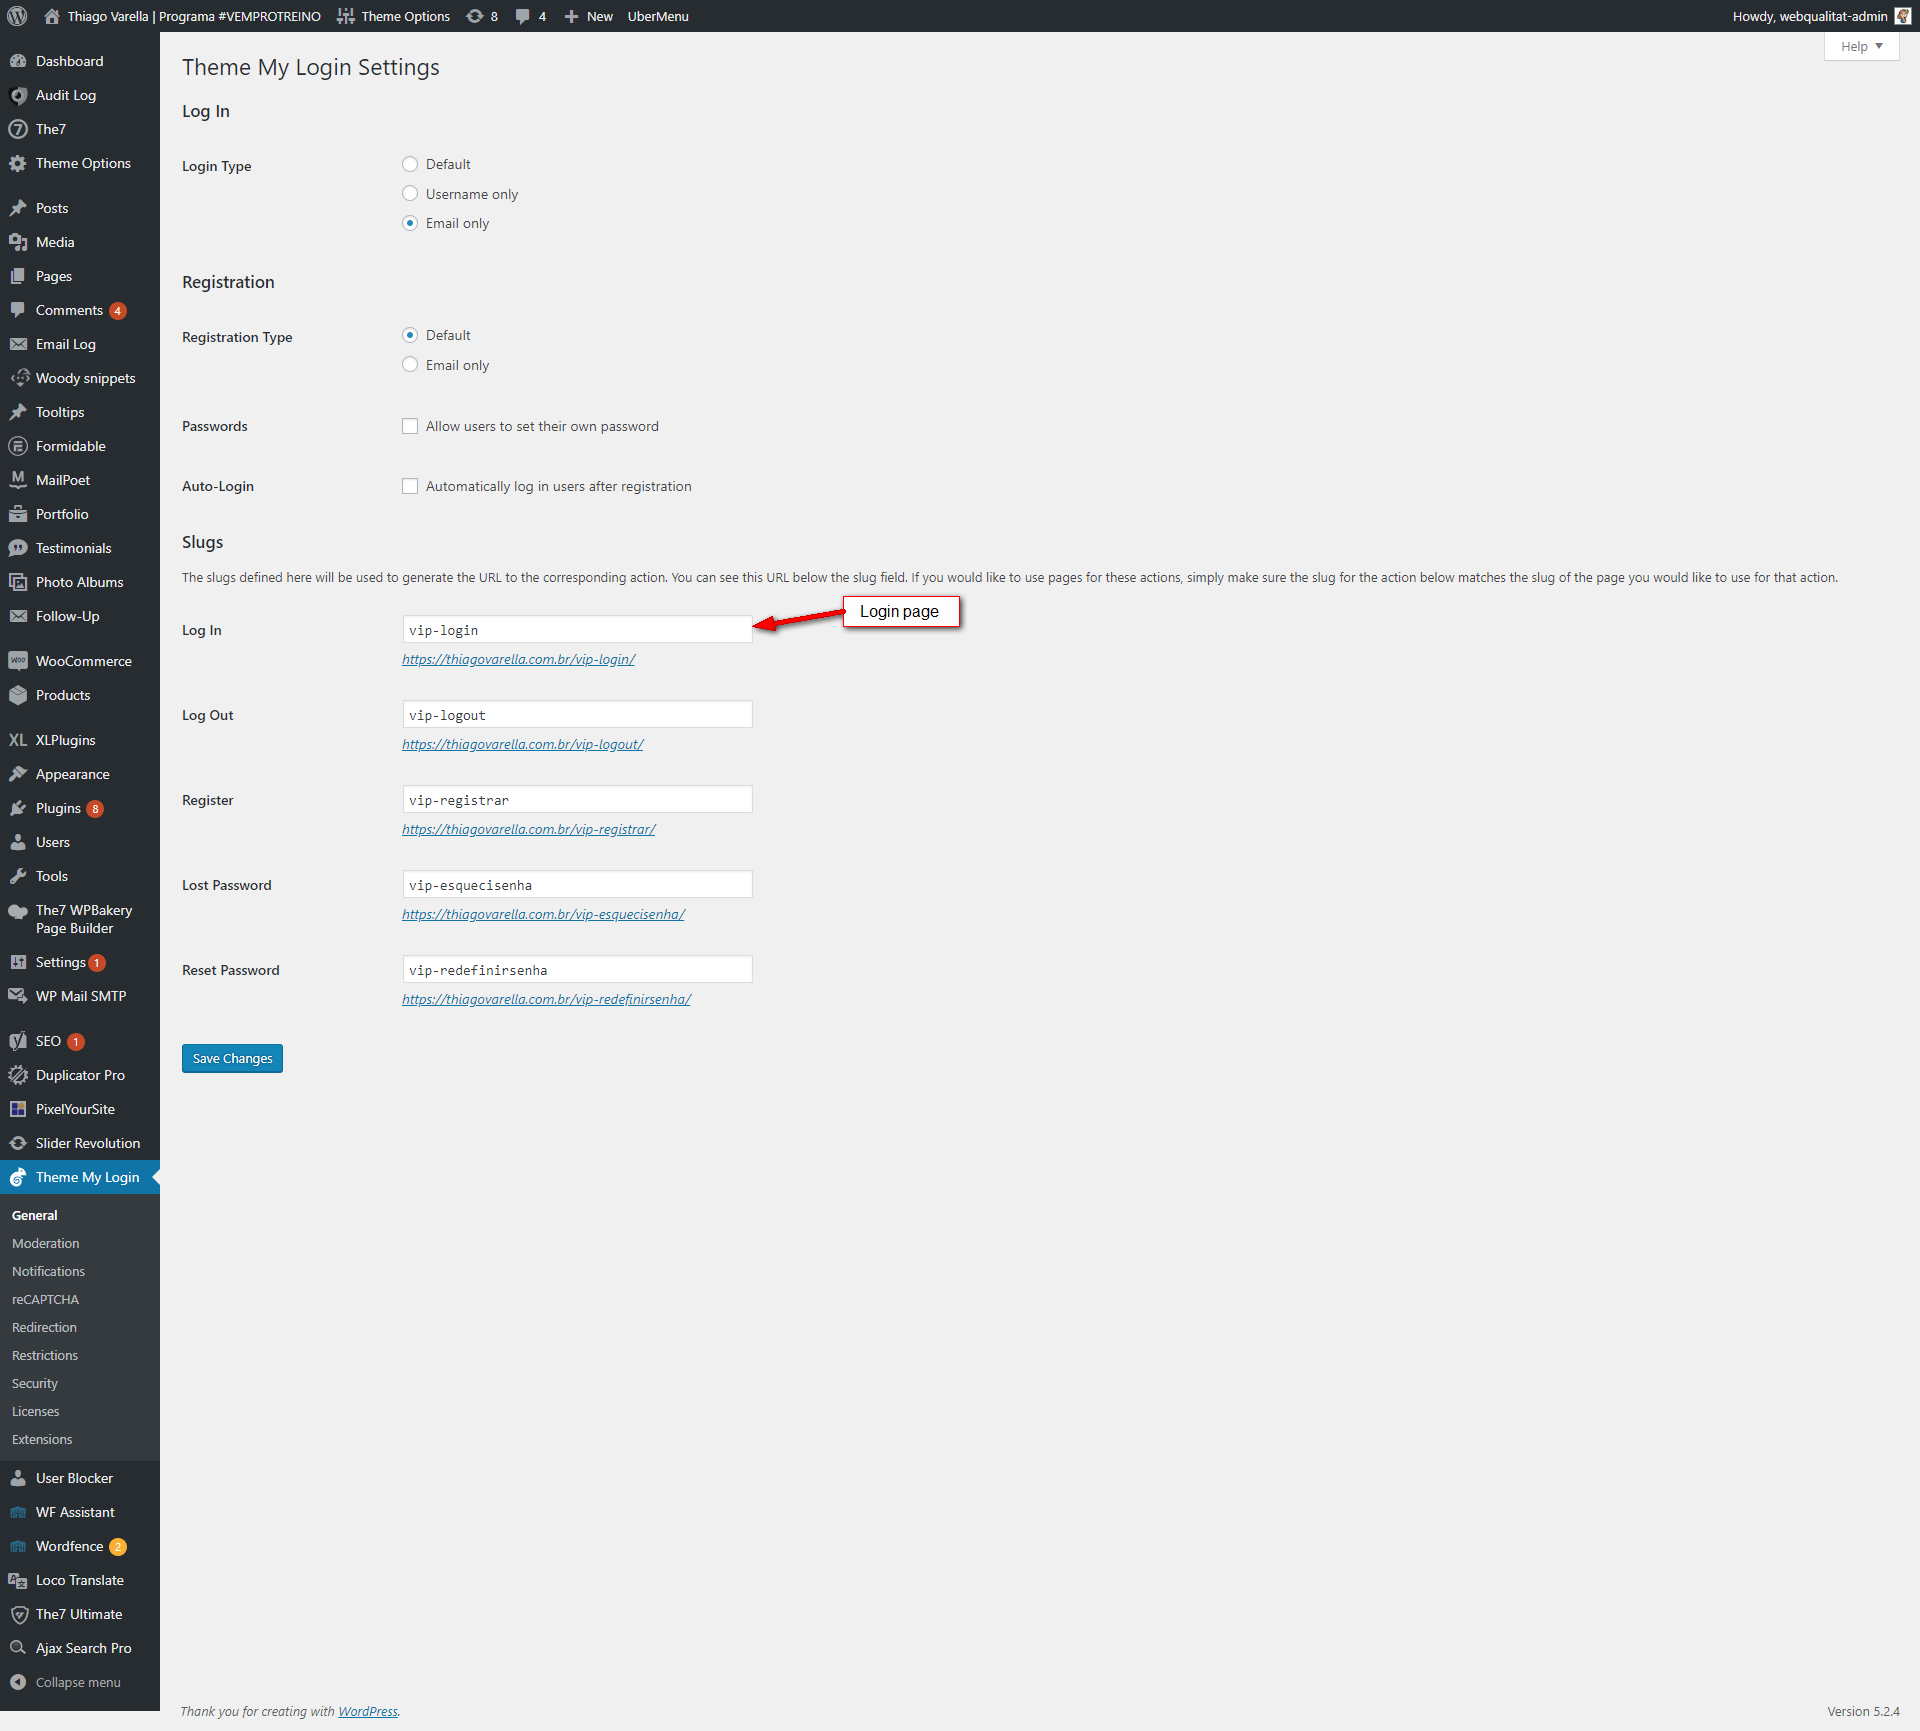Expand the Help dropdown tab
1920x1731 pixels.
(x=1861, y=46)
